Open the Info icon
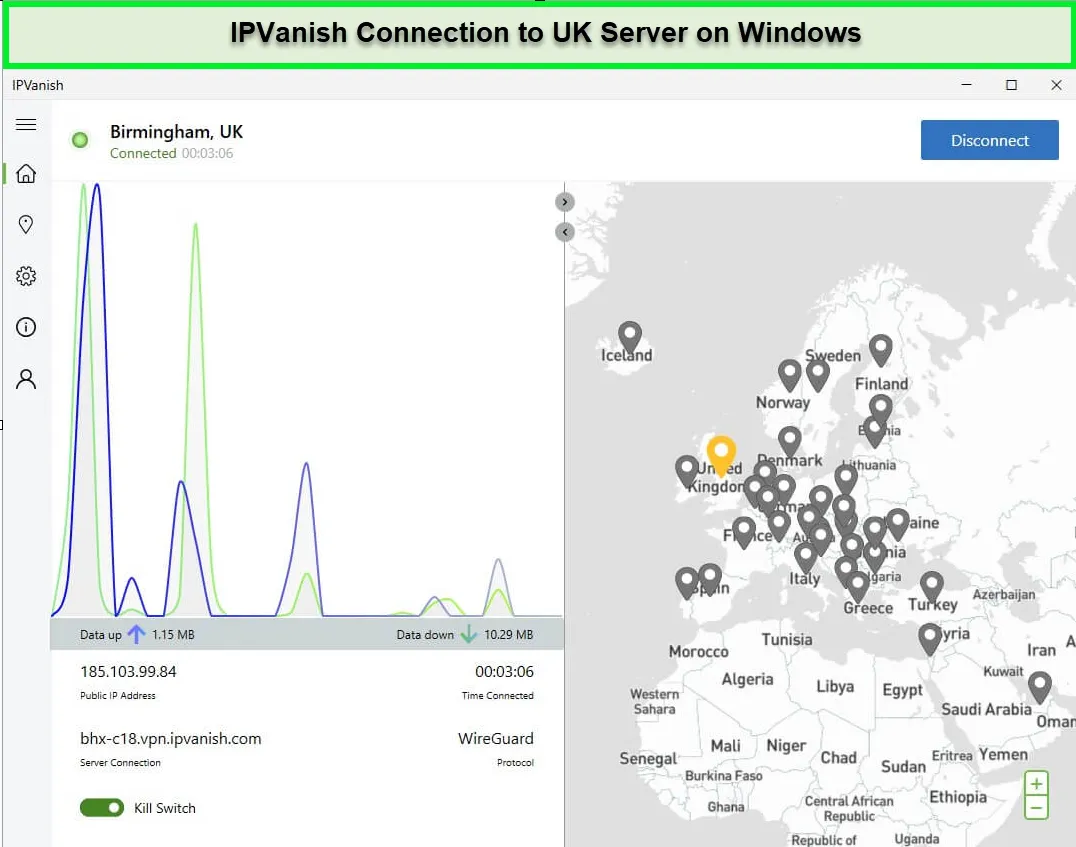Screen dimensions: 1076x847 coord(26,327)
